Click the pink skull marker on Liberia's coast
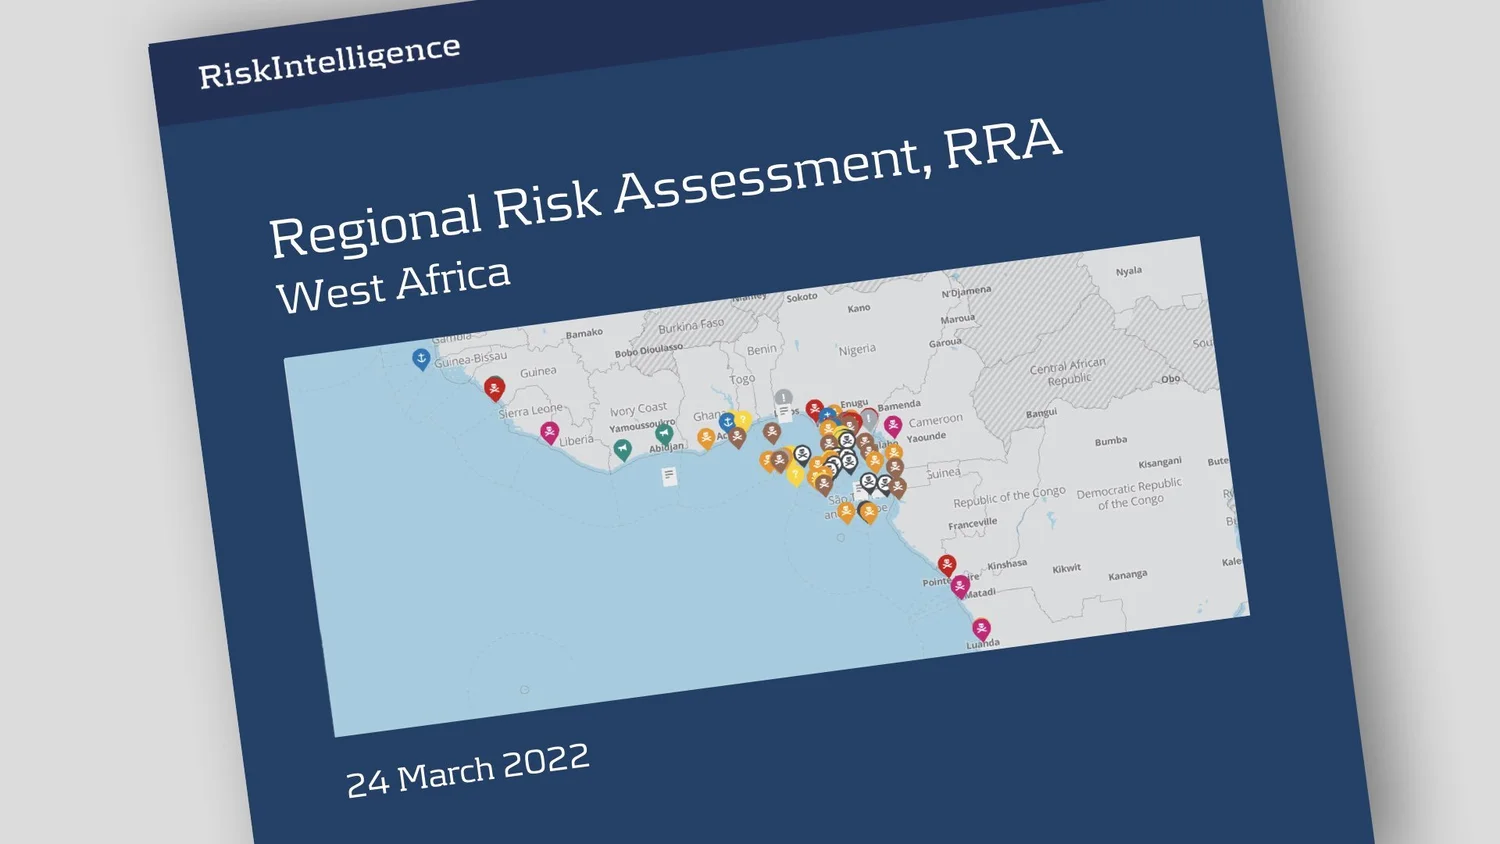 coord(549,432)
